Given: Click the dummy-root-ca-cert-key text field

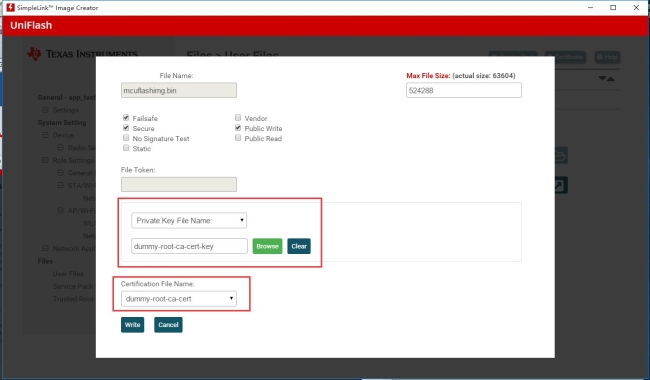Looking at the screenshot, I should pos(189,246).
